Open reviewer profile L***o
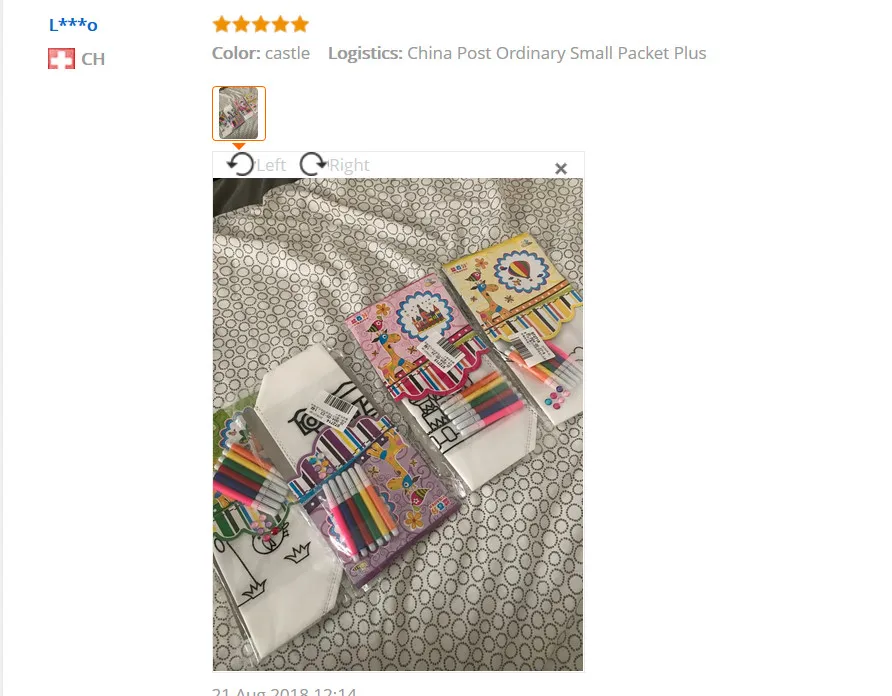This screenshot has width=892, height=696. [73, 24]
